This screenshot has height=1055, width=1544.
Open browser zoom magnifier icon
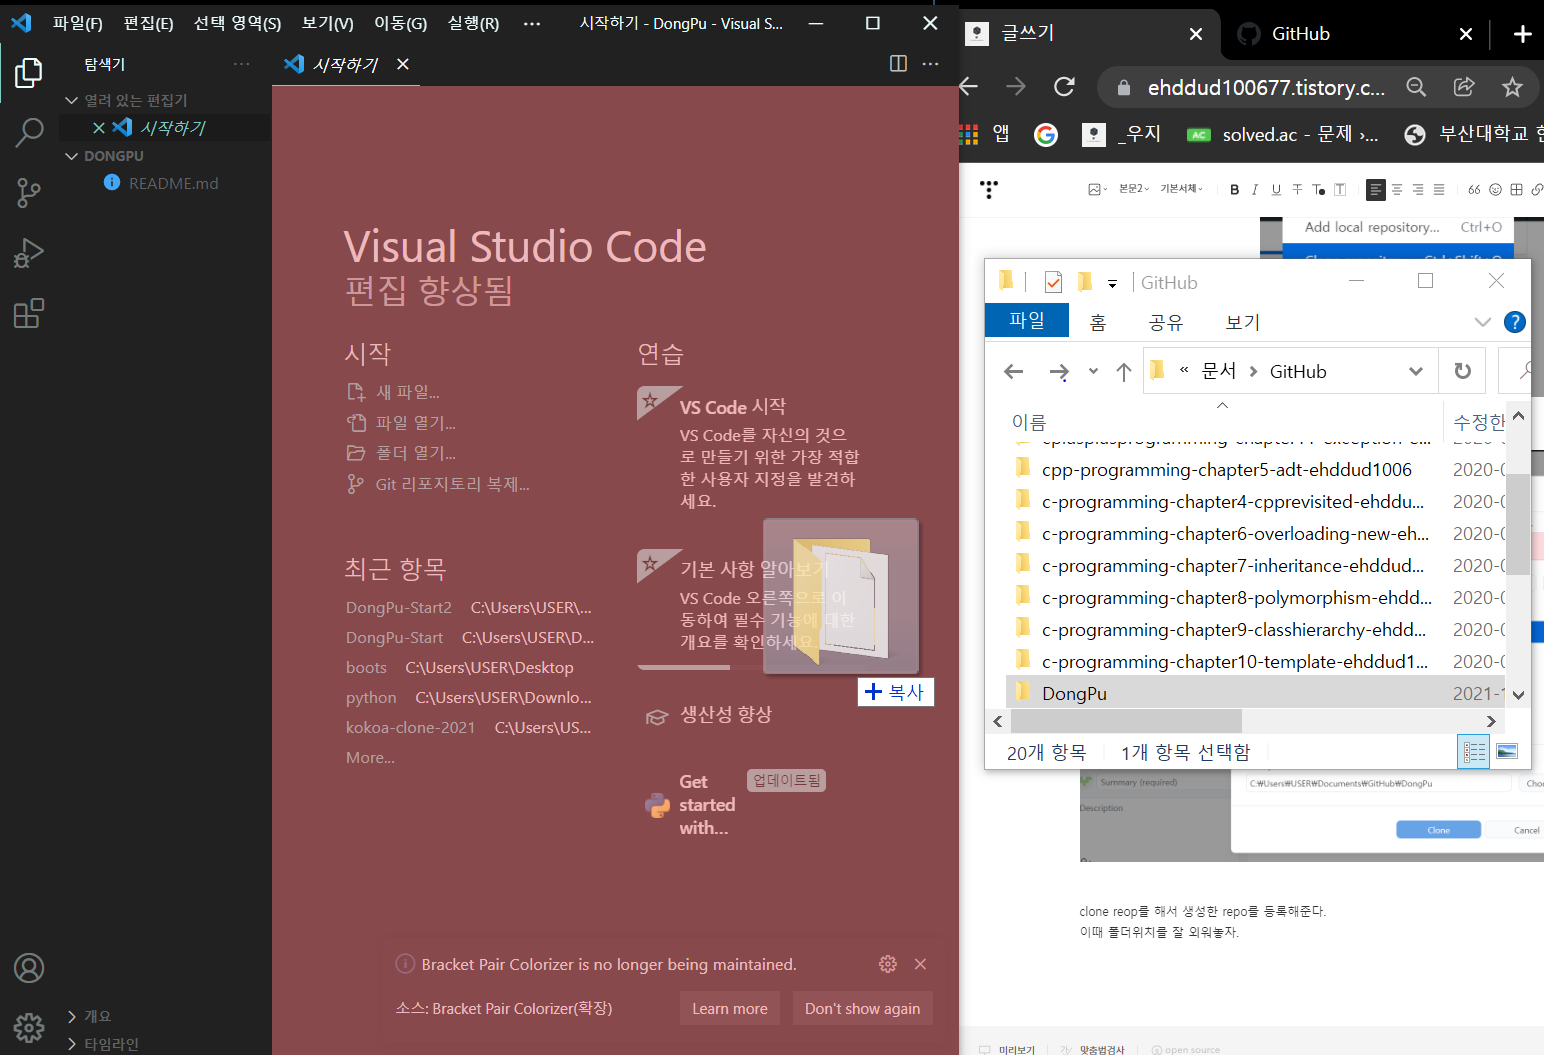[1416, 87]
